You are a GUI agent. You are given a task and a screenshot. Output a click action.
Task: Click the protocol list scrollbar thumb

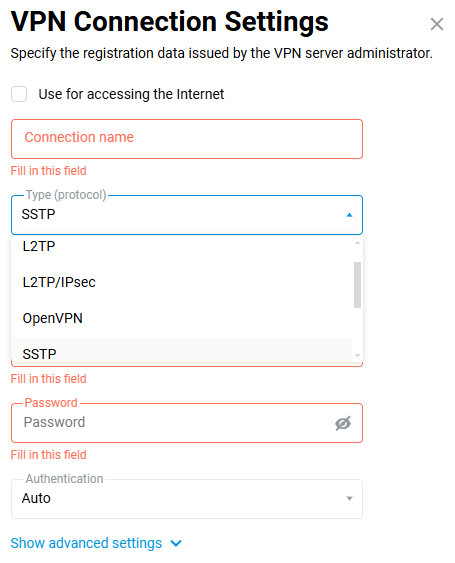pos(357,285)
